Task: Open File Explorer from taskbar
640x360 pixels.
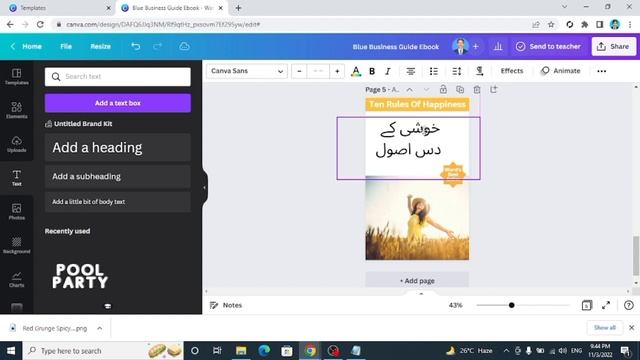Action: [x=241, y=351]
